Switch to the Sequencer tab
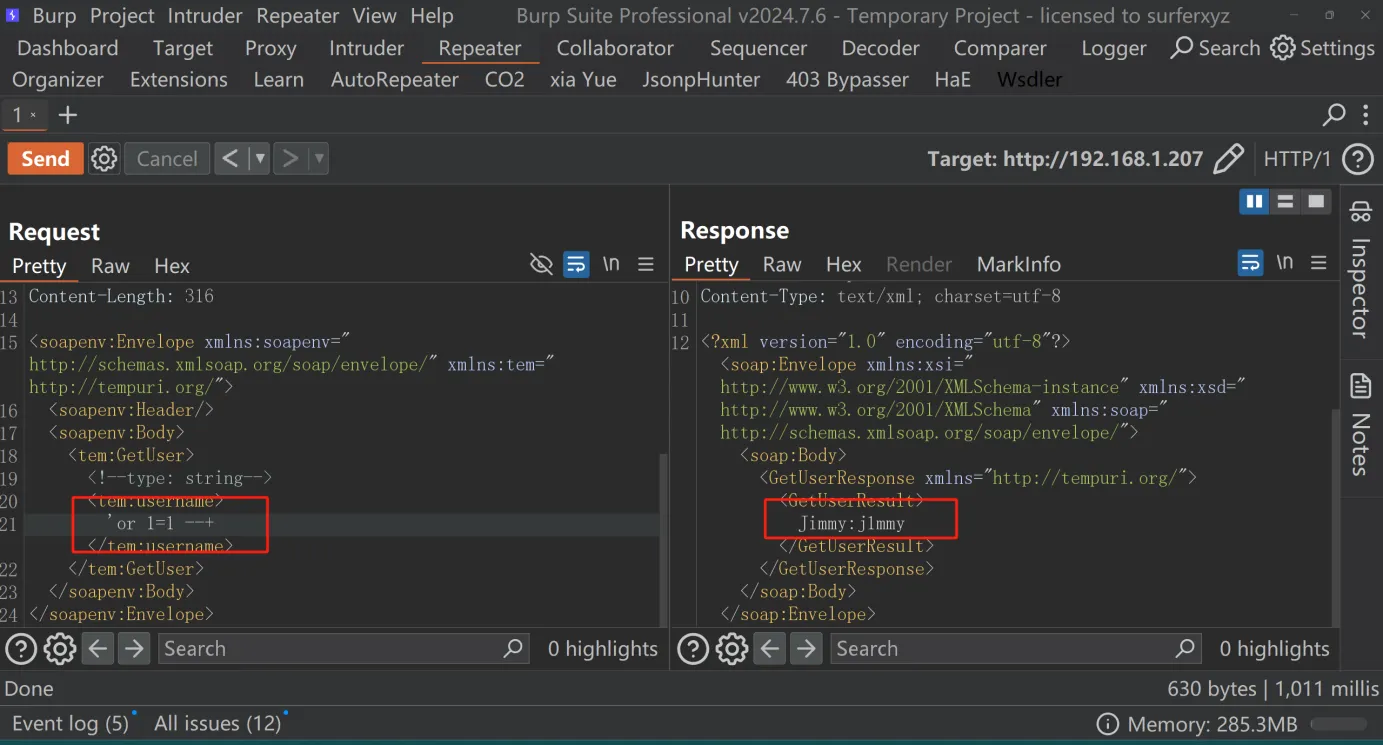1383x745 pixels. pos(759,48)
